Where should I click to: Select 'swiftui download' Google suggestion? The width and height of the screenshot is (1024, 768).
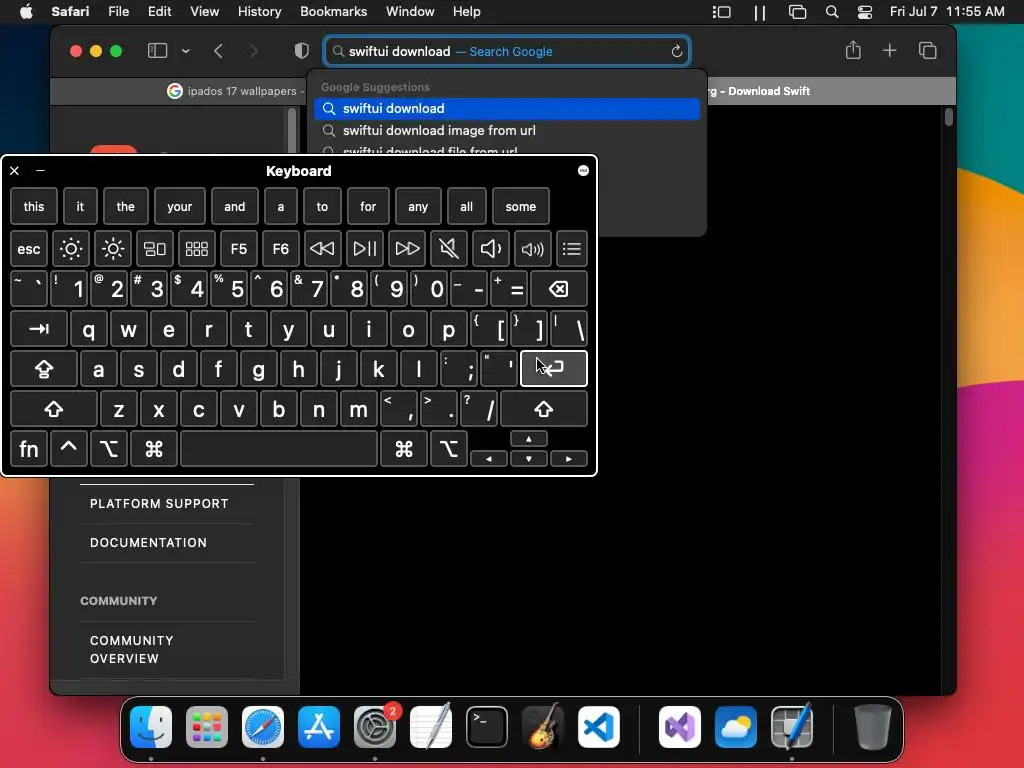[507, 108]
